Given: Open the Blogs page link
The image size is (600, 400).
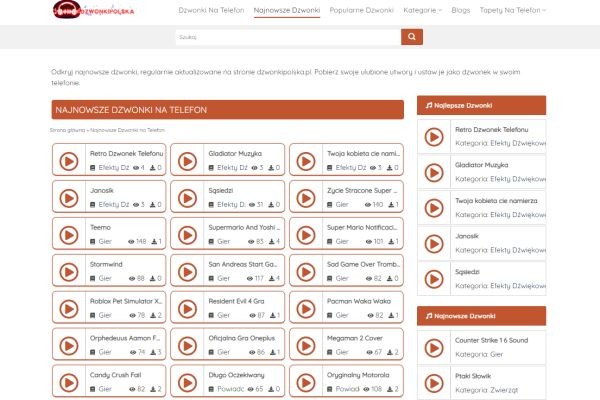Looking at the screenshot, I should point(461,9).
